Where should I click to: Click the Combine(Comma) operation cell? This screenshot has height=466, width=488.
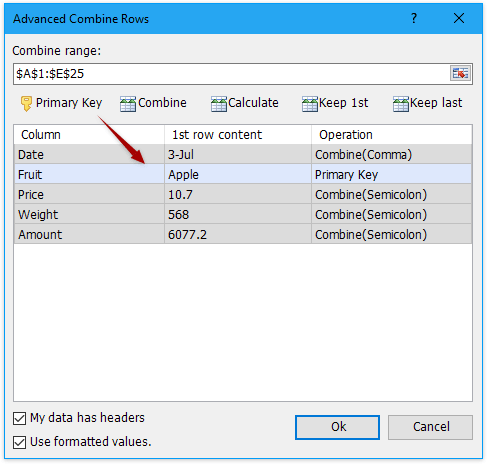[x=392, y=154]
